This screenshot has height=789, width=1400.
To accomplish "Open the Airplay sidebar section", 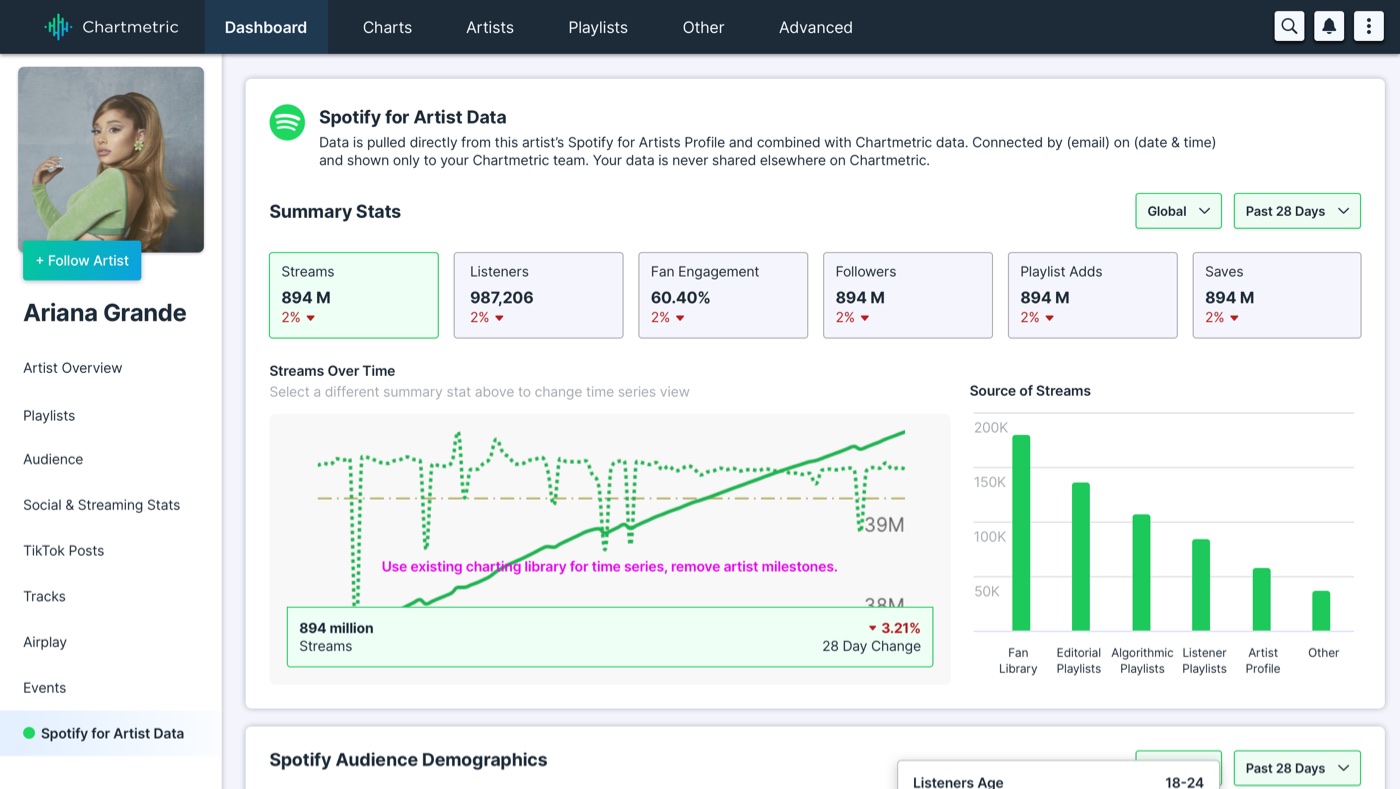I will [45, 642].
